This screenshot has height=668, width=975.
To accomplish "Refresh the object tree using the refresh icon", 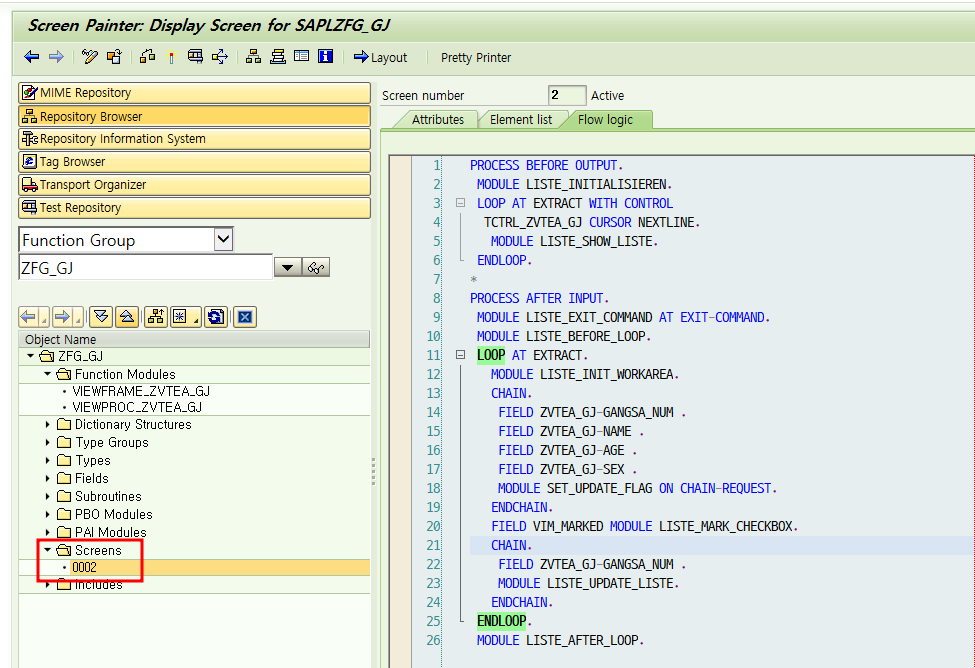I will (x=215, y=316).
